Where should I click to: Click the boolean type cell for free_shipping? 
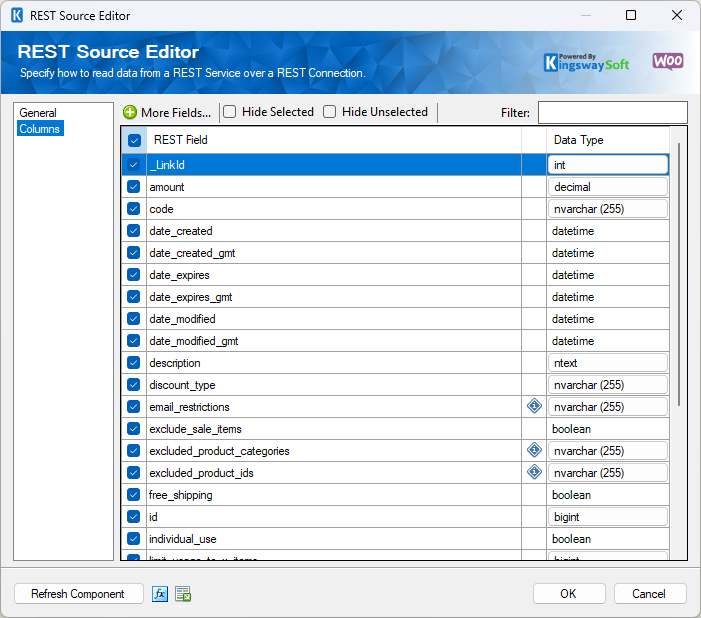[608, 495]
